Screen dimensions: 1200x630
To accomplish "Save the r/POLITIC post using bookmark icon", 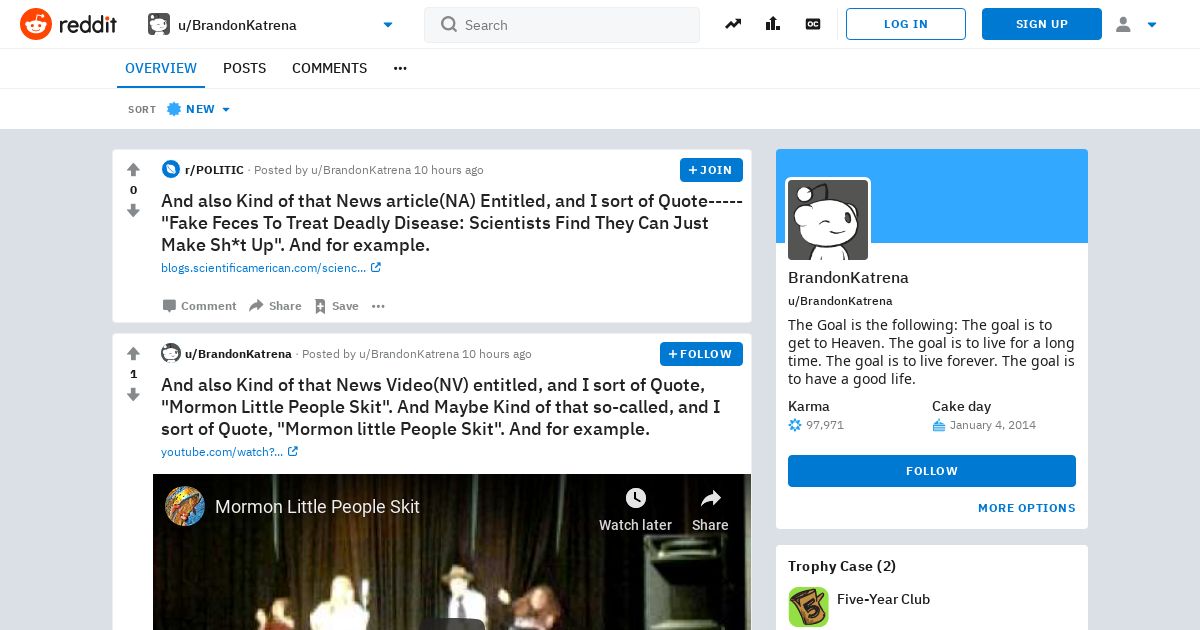I will 336,306.
